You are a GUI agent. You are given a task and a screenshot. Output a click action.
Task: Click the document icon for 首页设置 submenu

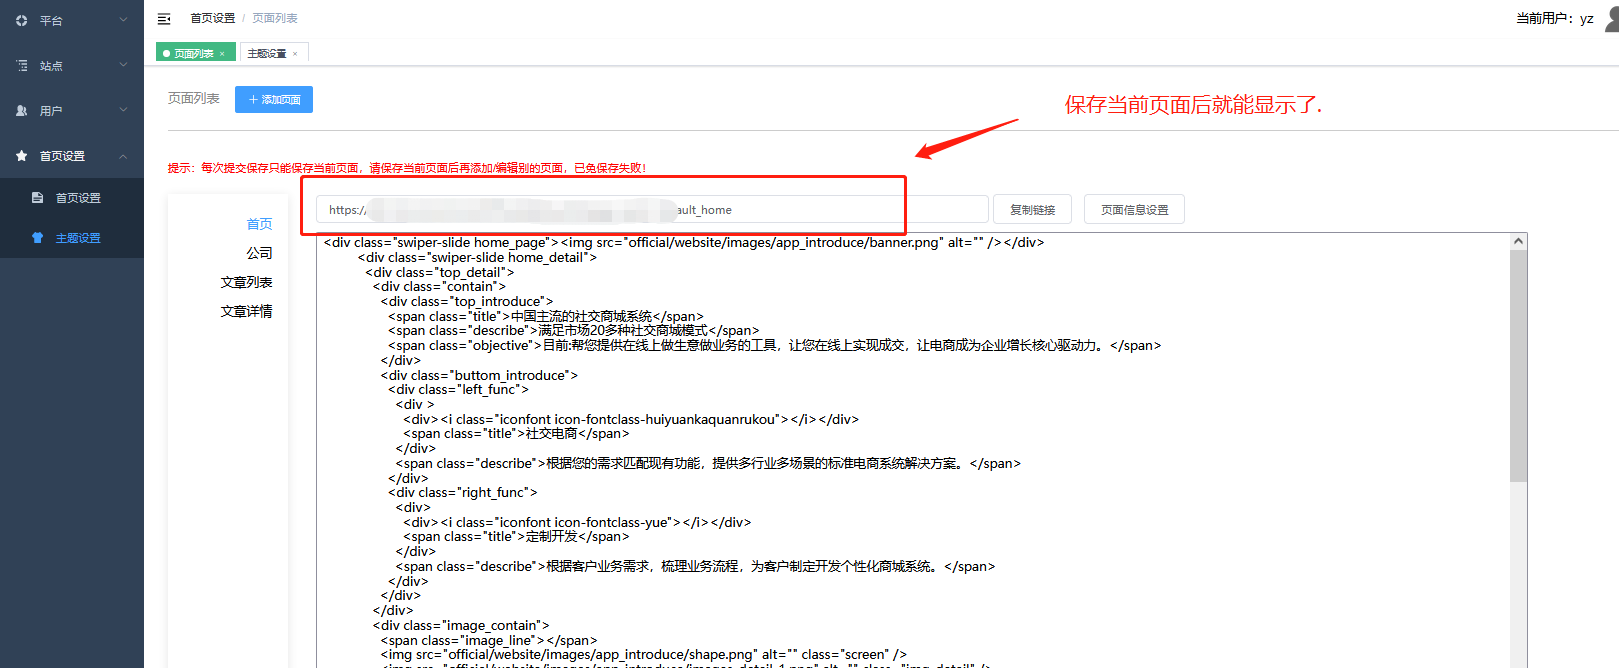pyautogui.click(x=38, y=198)
